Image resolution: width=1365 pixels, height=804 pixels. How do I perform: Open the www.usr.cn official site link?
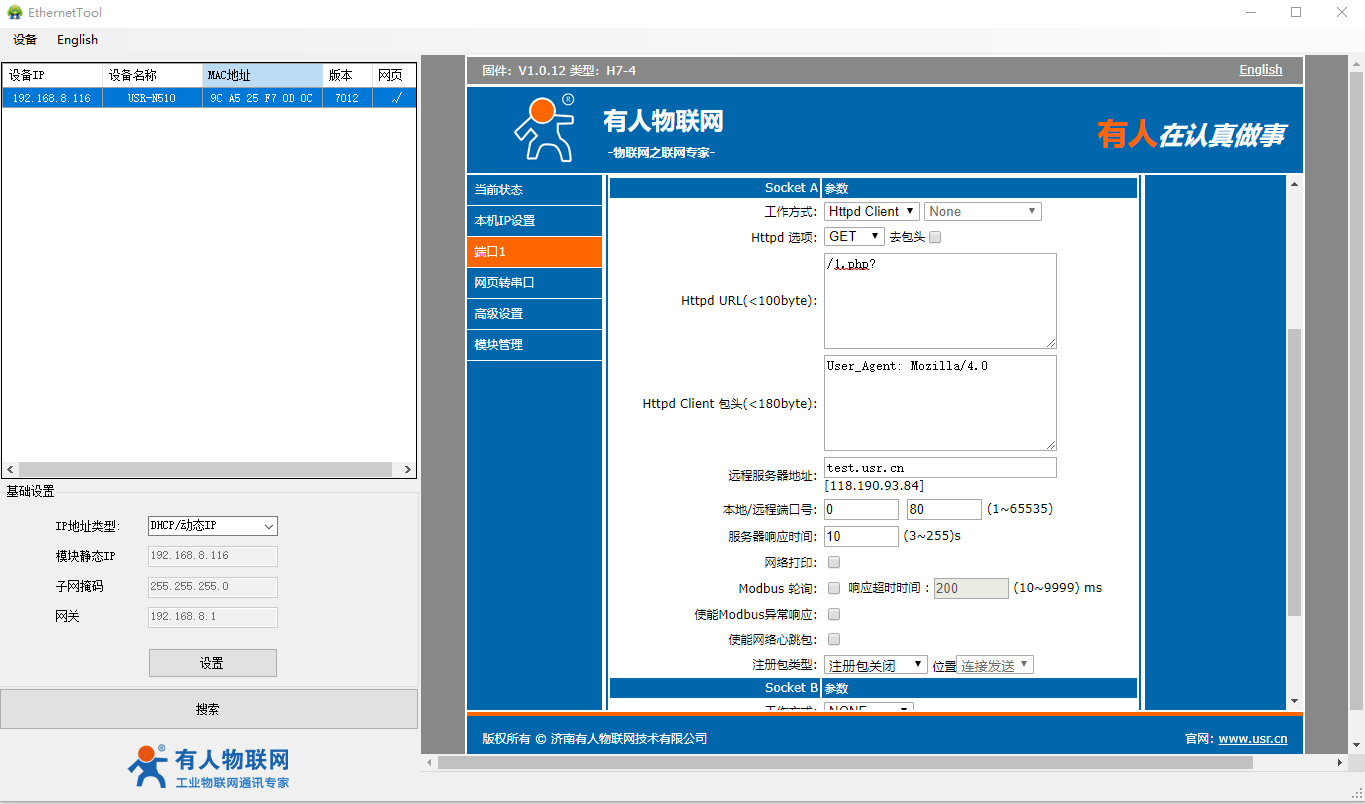coord(1252,739)
